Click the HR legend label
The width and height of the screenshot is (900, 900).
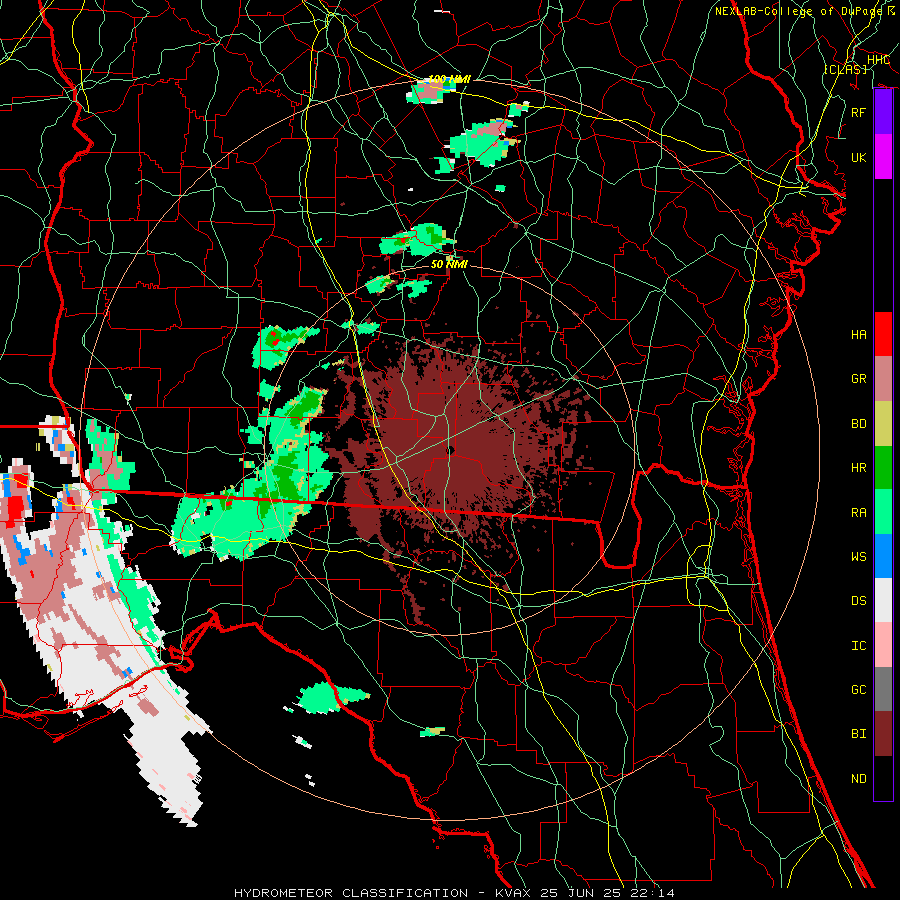tap(858, 468)
